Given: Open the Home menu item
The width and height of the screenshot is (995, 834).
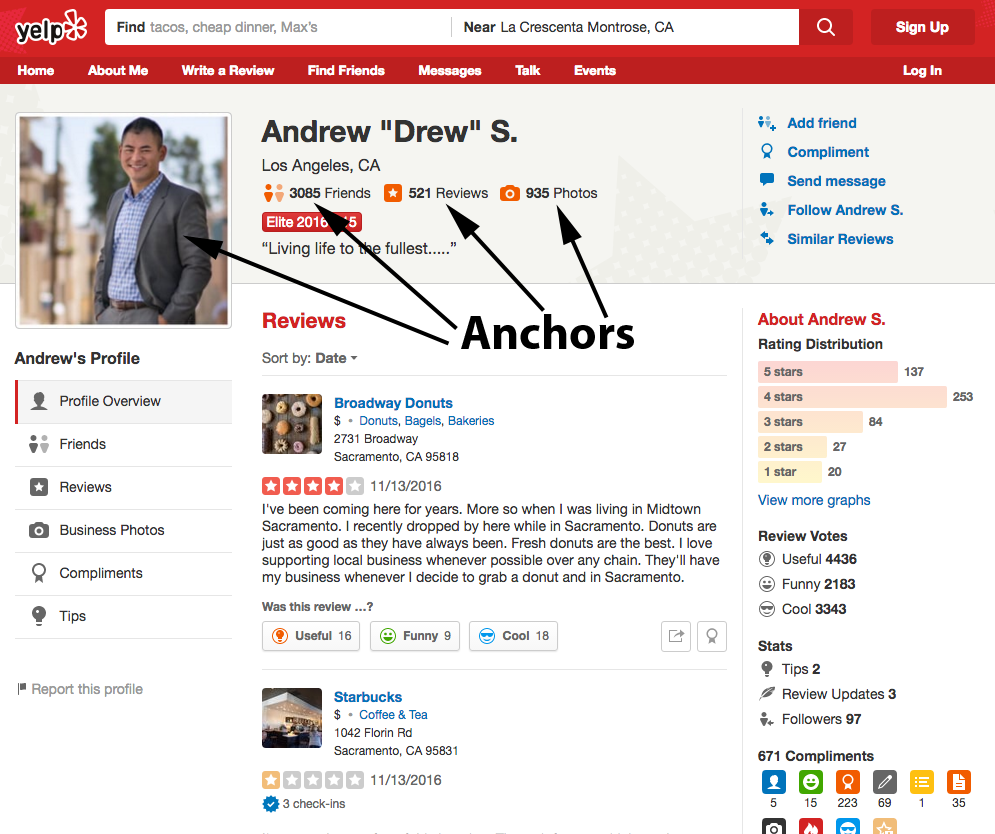Looking at the screenshot, I should (x=36, y=70).
